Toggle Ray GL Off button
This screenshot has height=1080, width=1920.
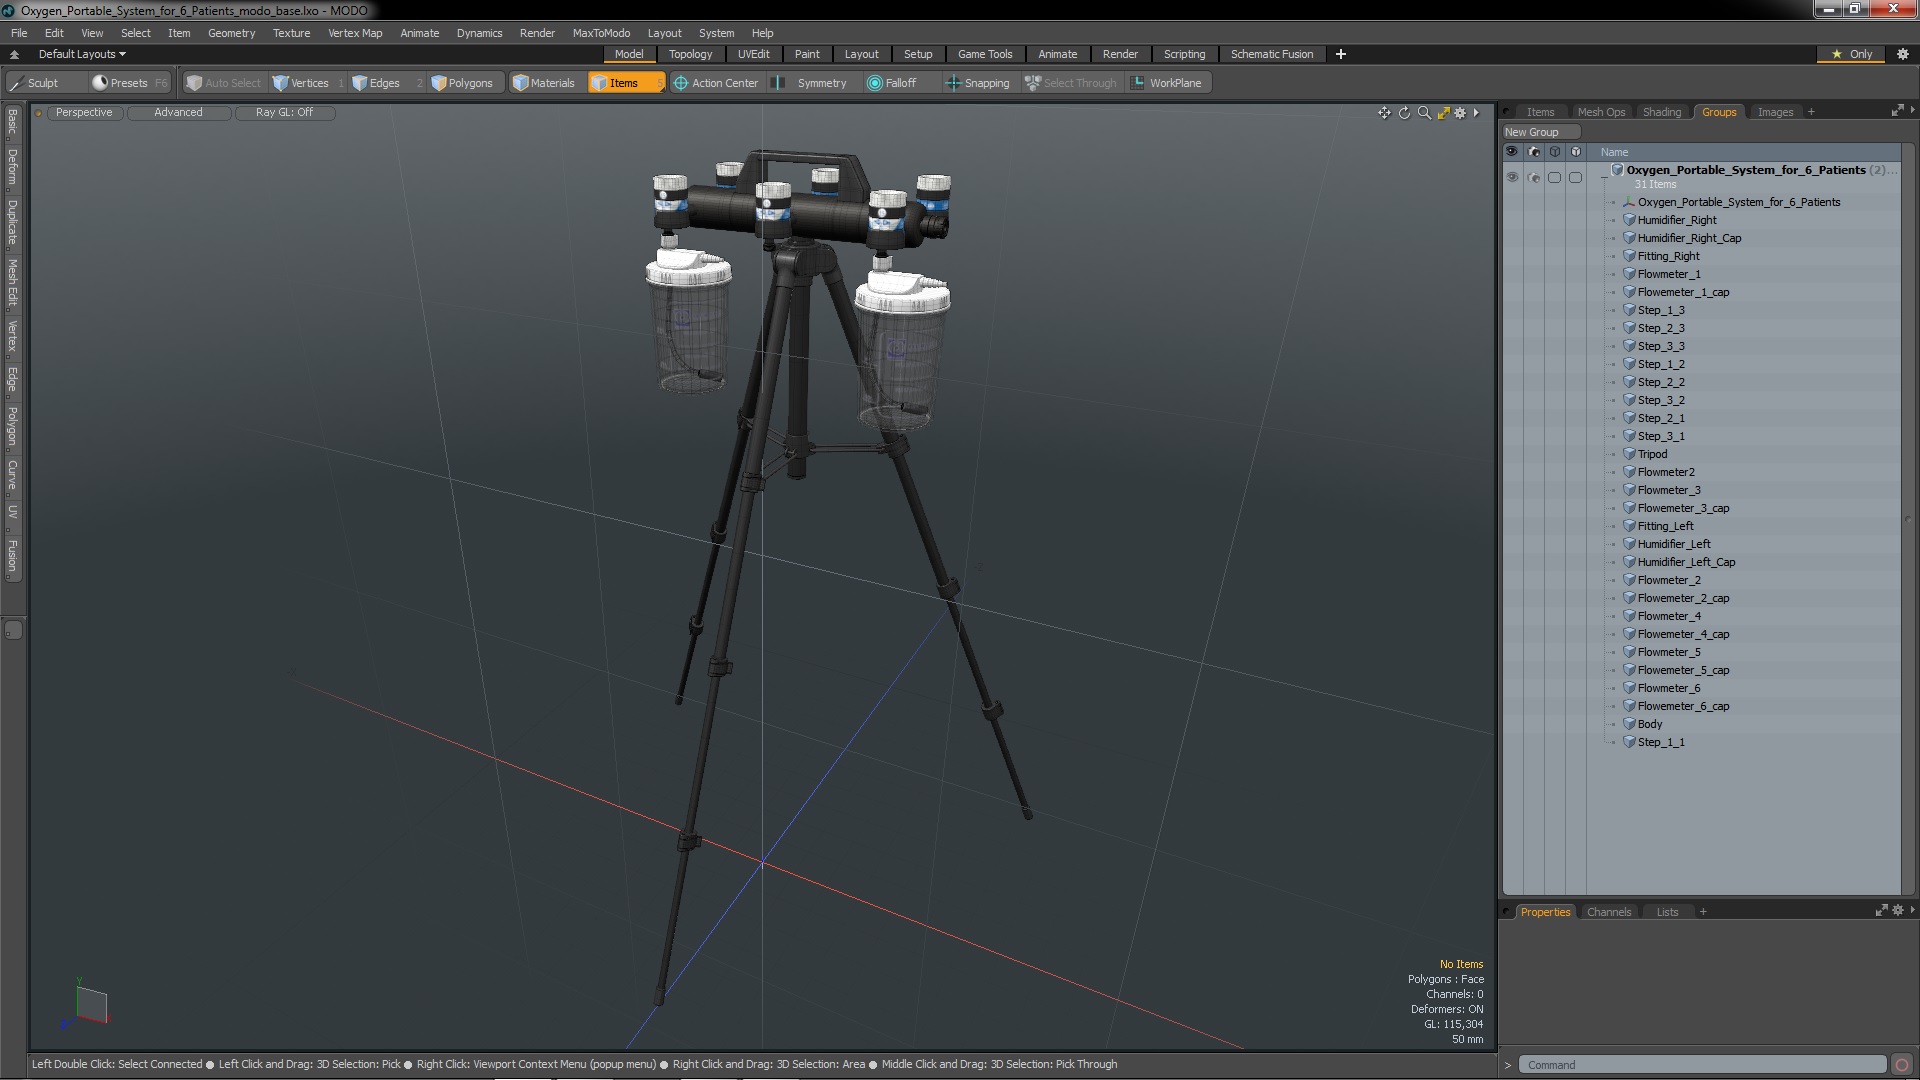284,112
